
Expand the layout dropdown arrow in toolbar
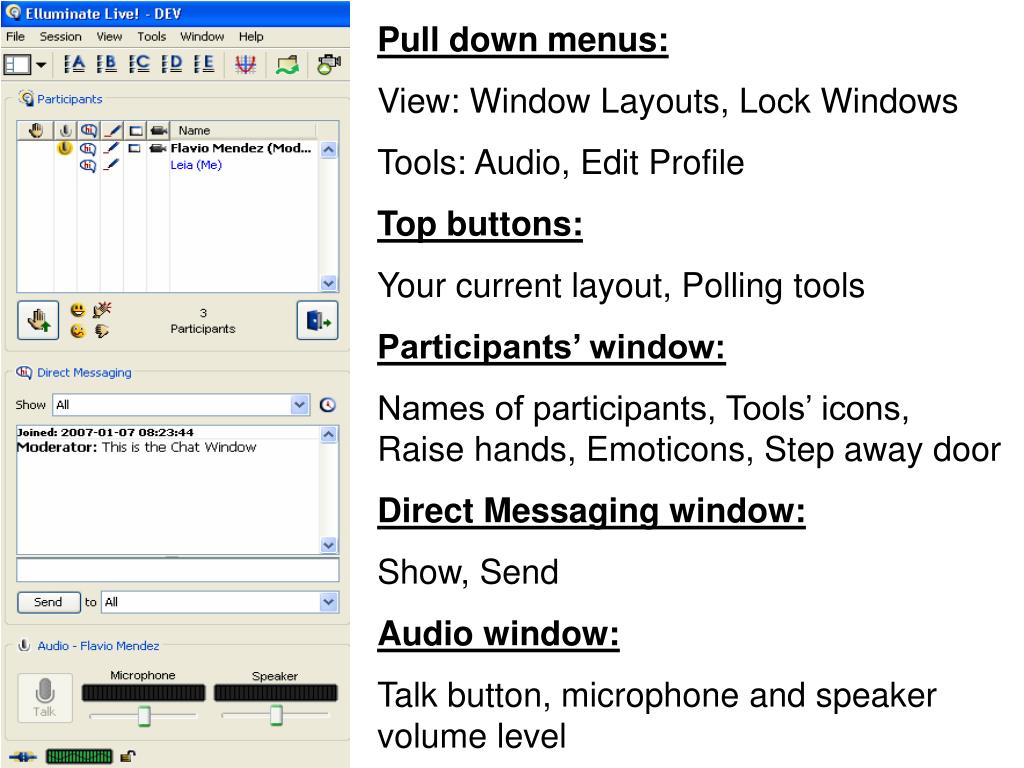41,65
